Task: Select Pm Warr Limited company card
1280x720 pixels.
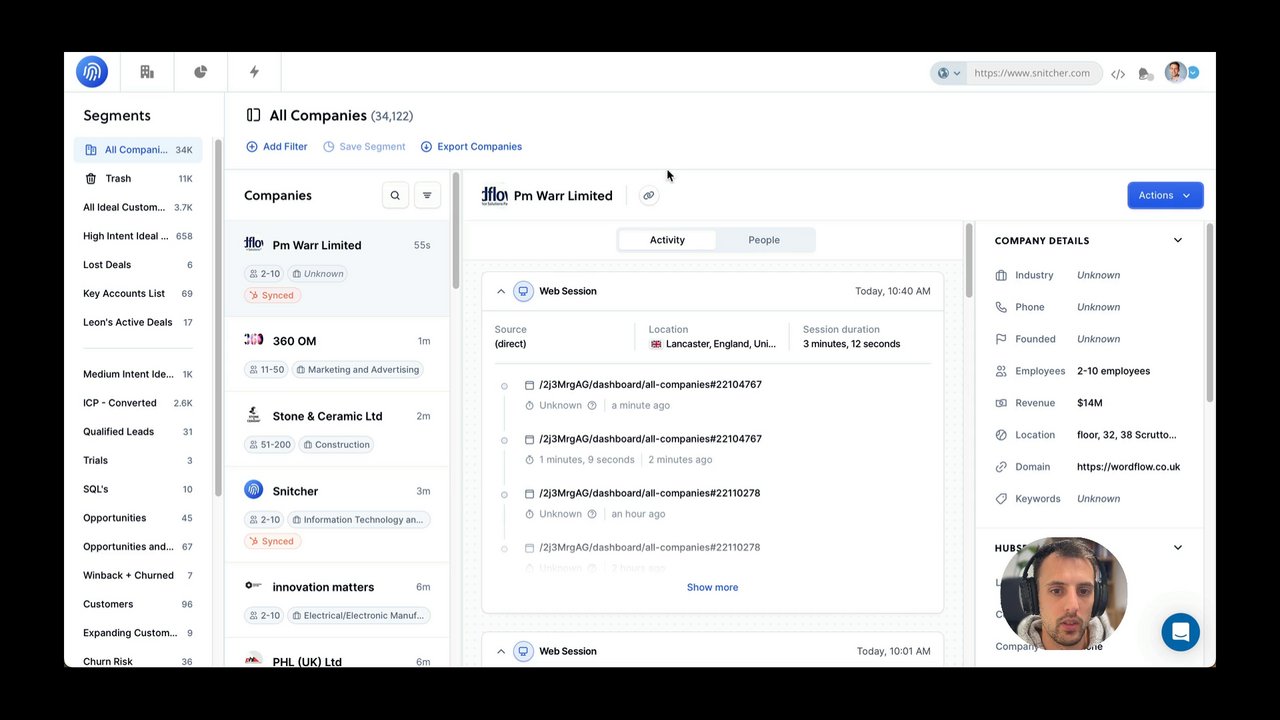Action: tap(337, 269)
